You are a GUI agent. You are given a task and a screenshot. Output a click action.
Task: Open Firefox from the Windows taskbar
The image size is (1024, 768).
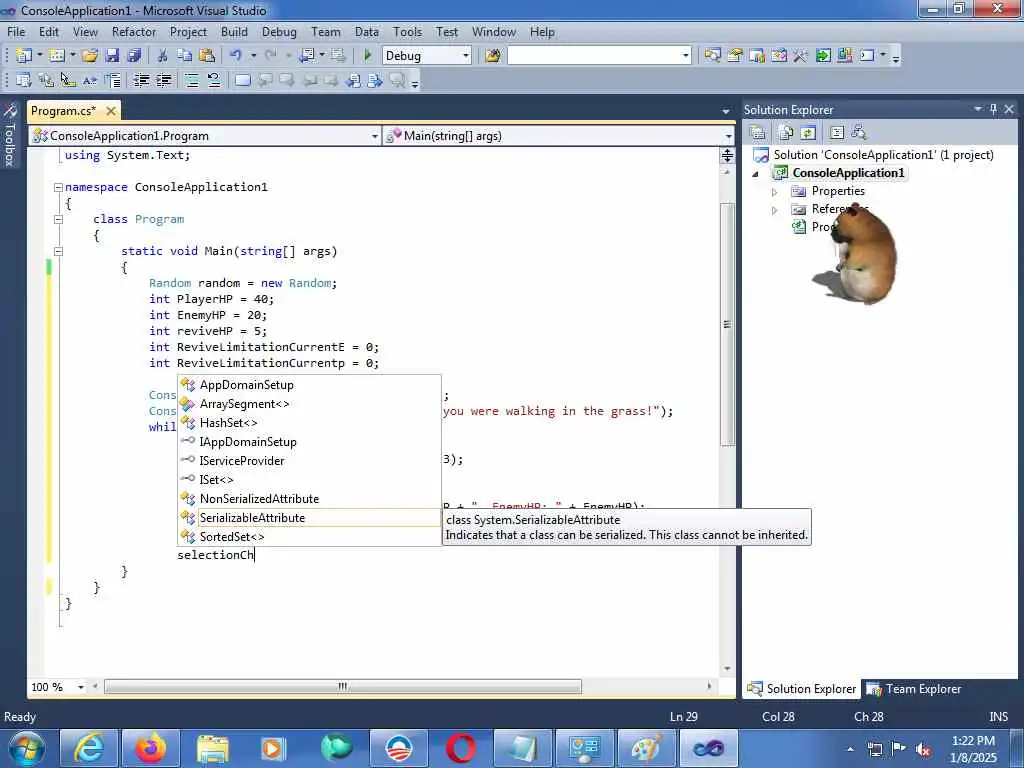pyautogui.click(x=151, y=748)
